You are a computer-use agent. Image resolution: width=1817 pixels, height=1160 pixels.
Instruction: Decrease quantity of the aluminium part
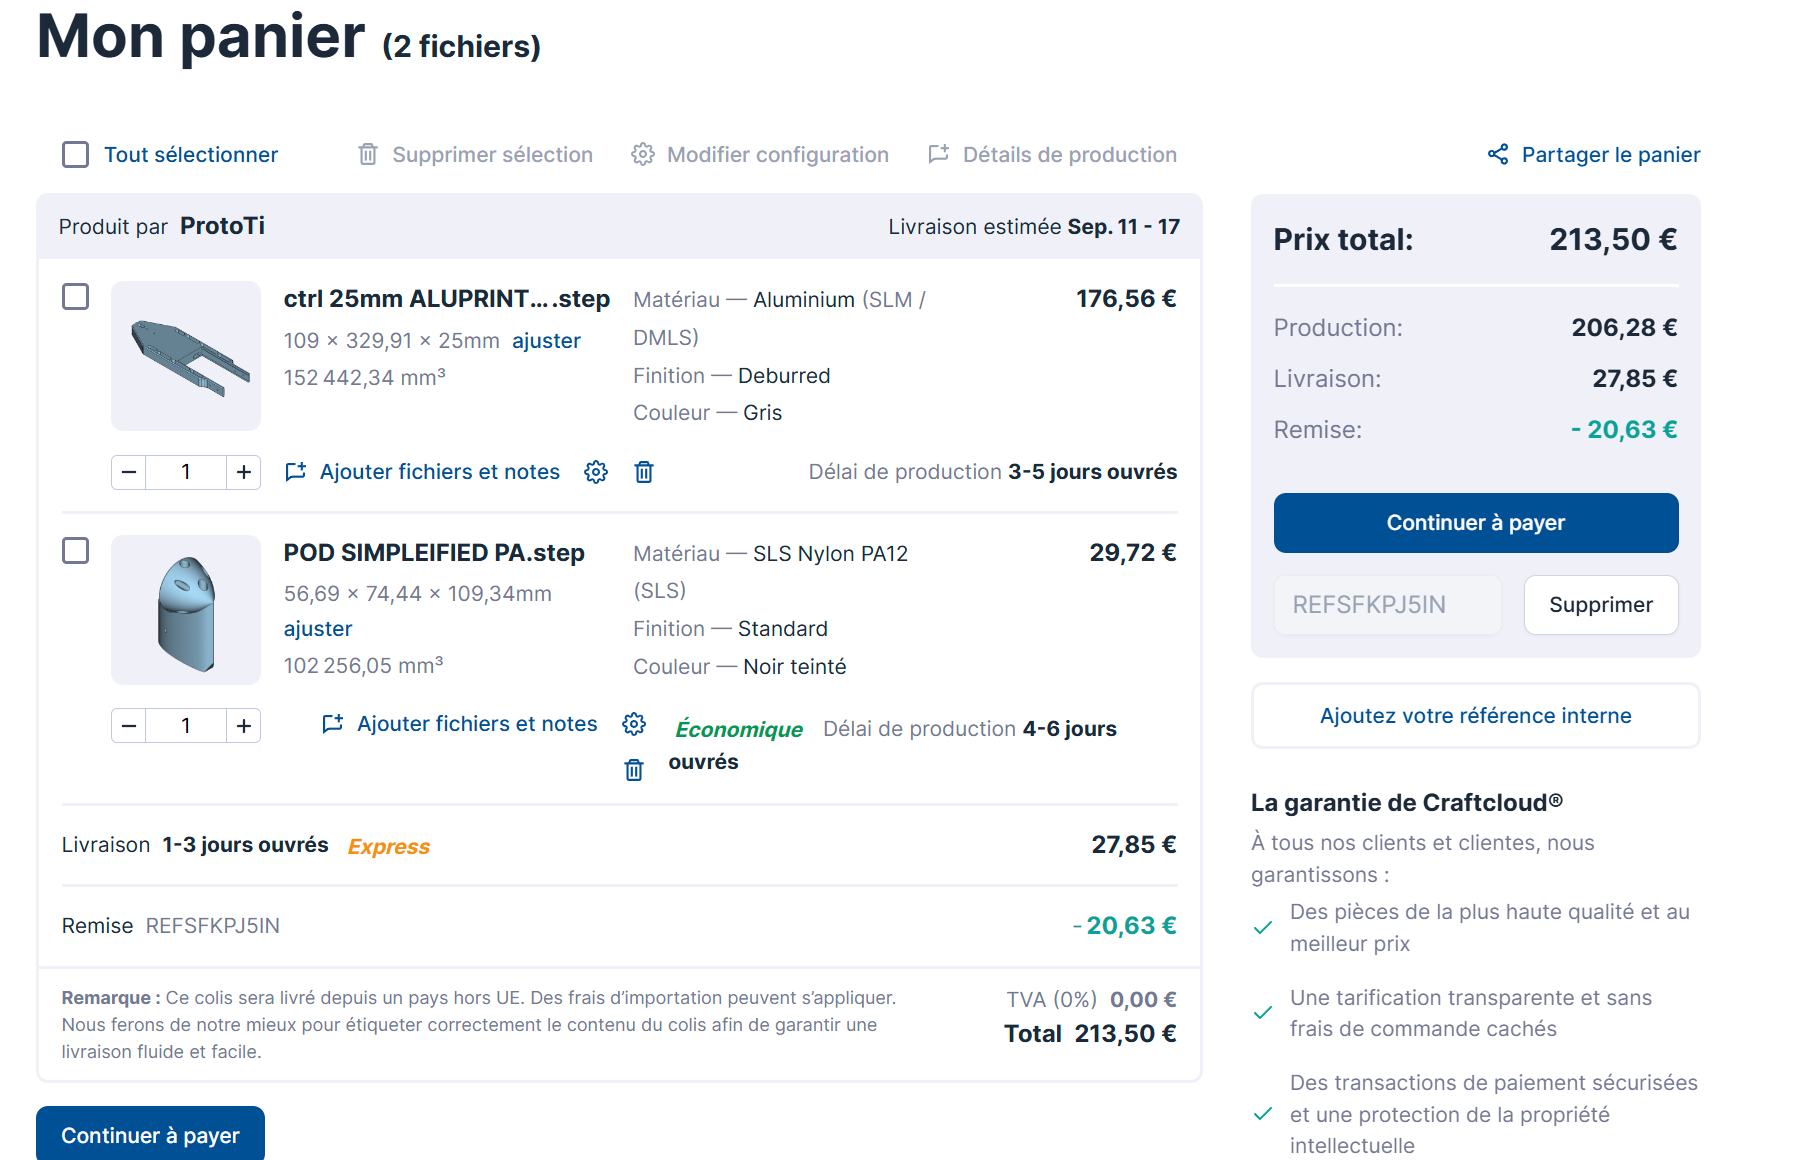[129, 472]
